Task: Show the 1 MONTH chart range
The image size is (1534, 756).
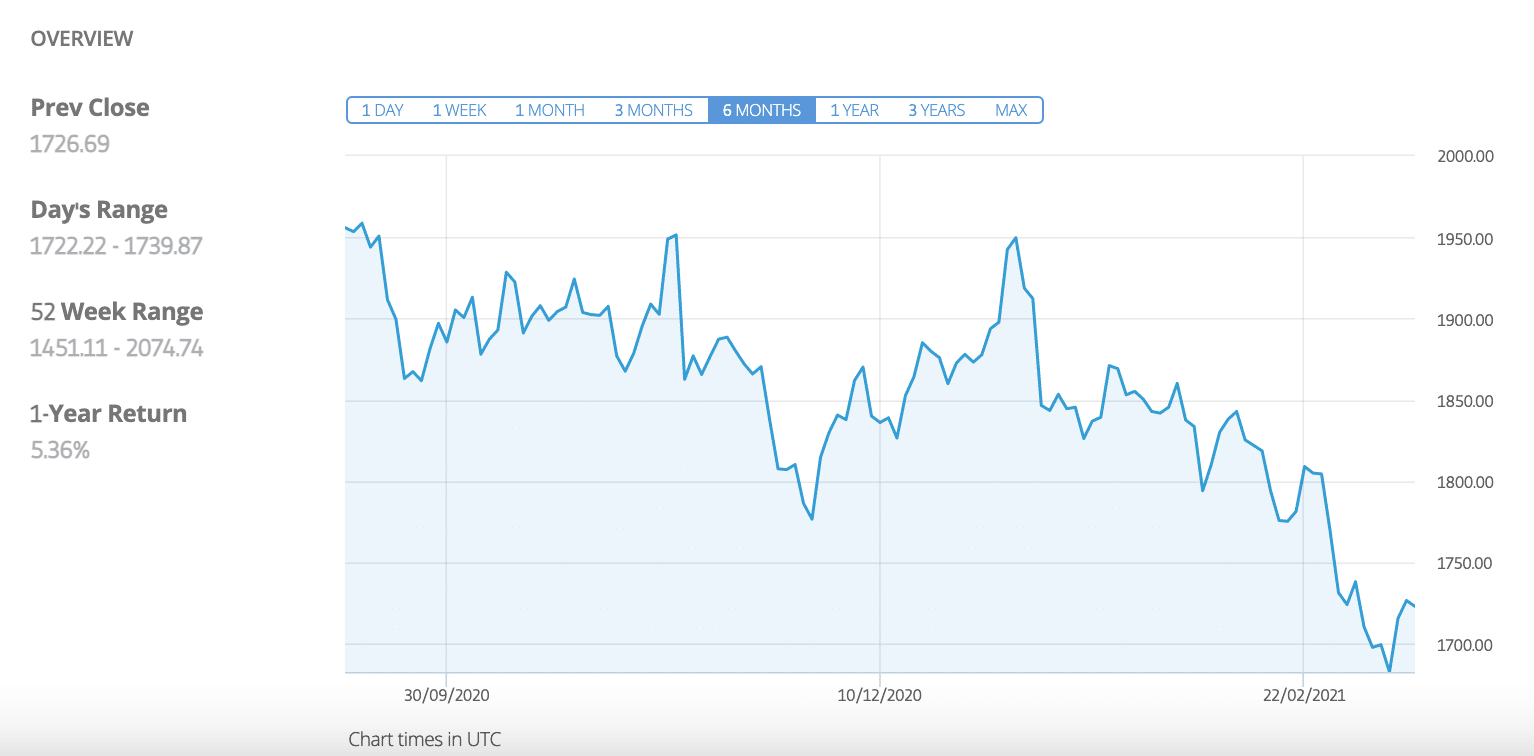Action: pyautogui.click(x=550, y=110)
